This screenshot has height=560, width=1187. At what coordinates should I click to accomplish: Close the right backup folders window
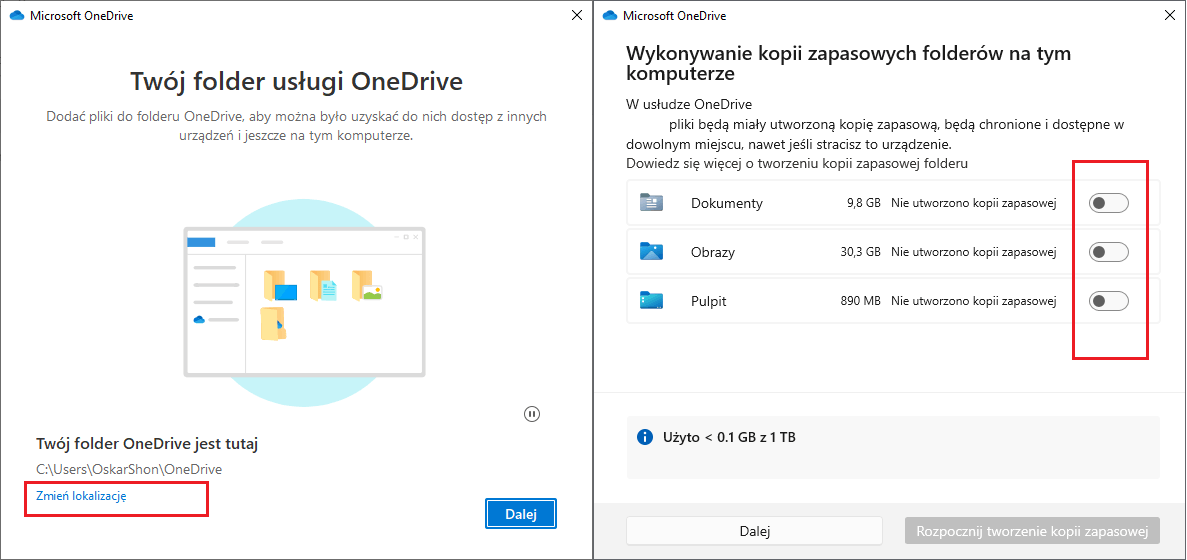click(x=1170, y=15)
